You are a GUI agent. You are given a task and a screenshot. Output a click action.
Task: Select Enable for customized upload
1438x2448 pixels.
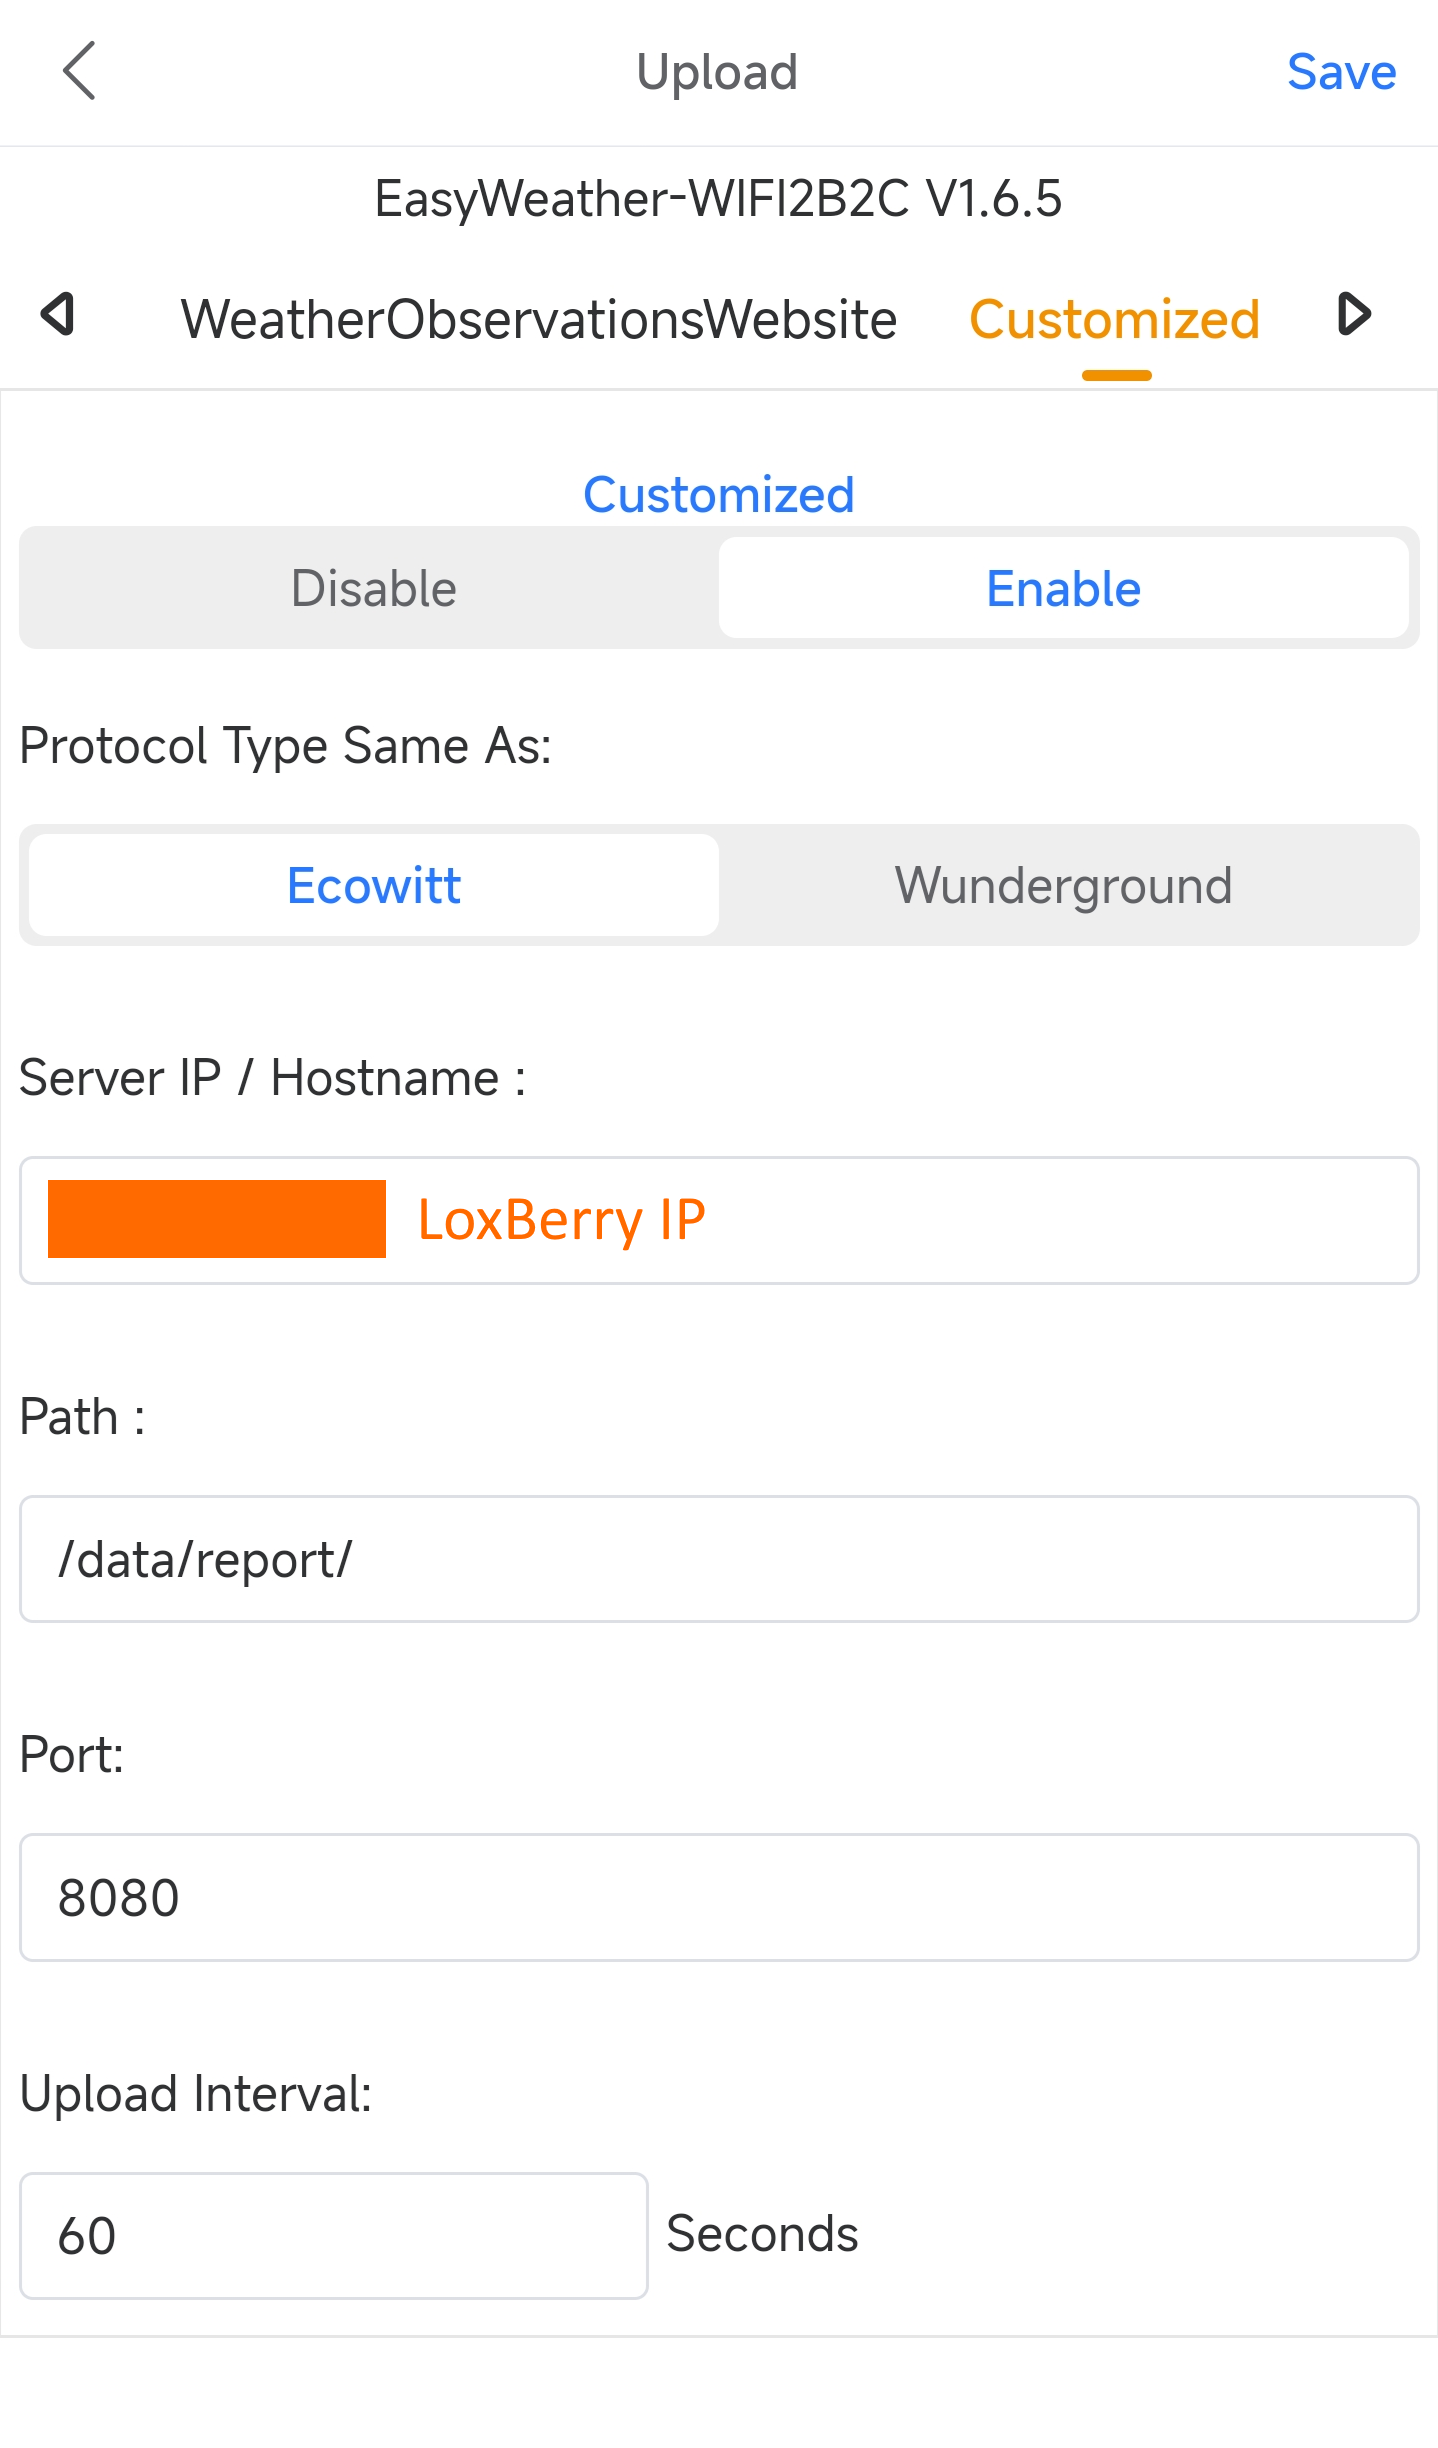coord(1063,588)
